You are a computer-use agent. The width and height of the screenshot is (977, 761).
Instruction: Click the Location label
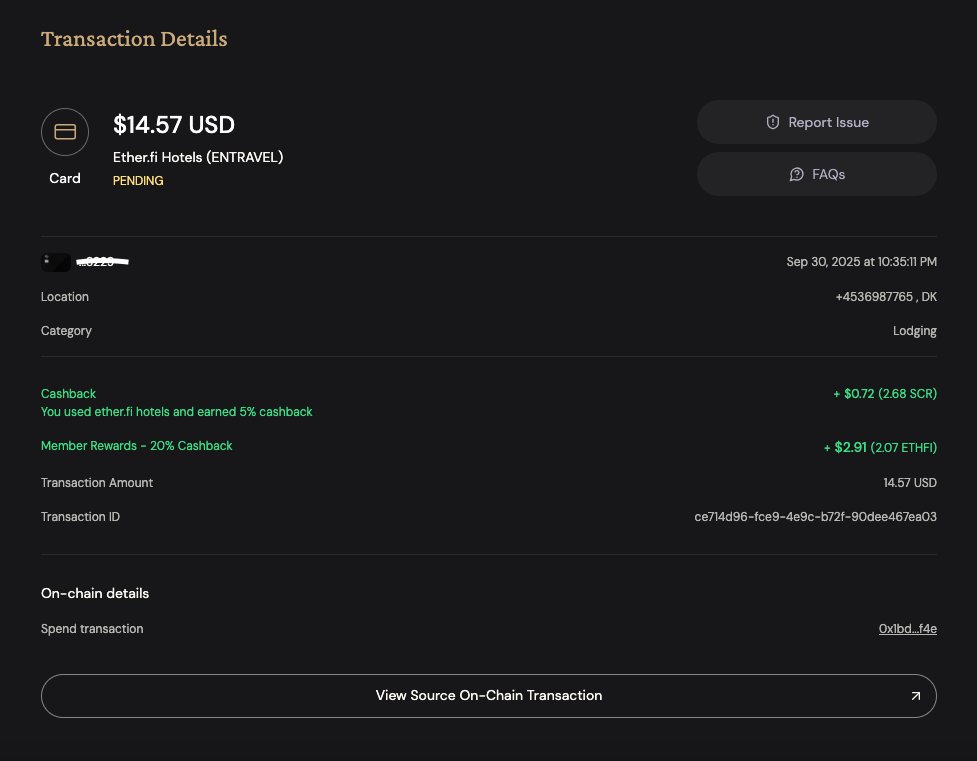point(65,297)
